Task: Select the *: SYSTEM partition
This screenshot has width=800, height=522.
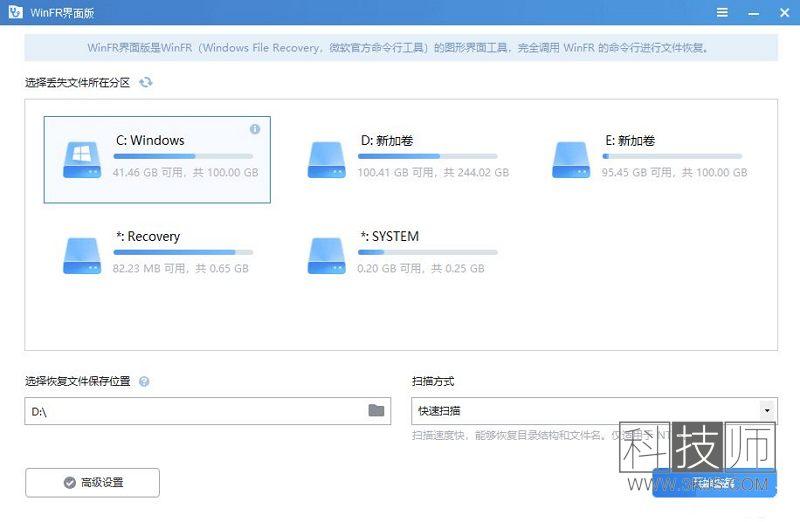Action: pos(403,255)
